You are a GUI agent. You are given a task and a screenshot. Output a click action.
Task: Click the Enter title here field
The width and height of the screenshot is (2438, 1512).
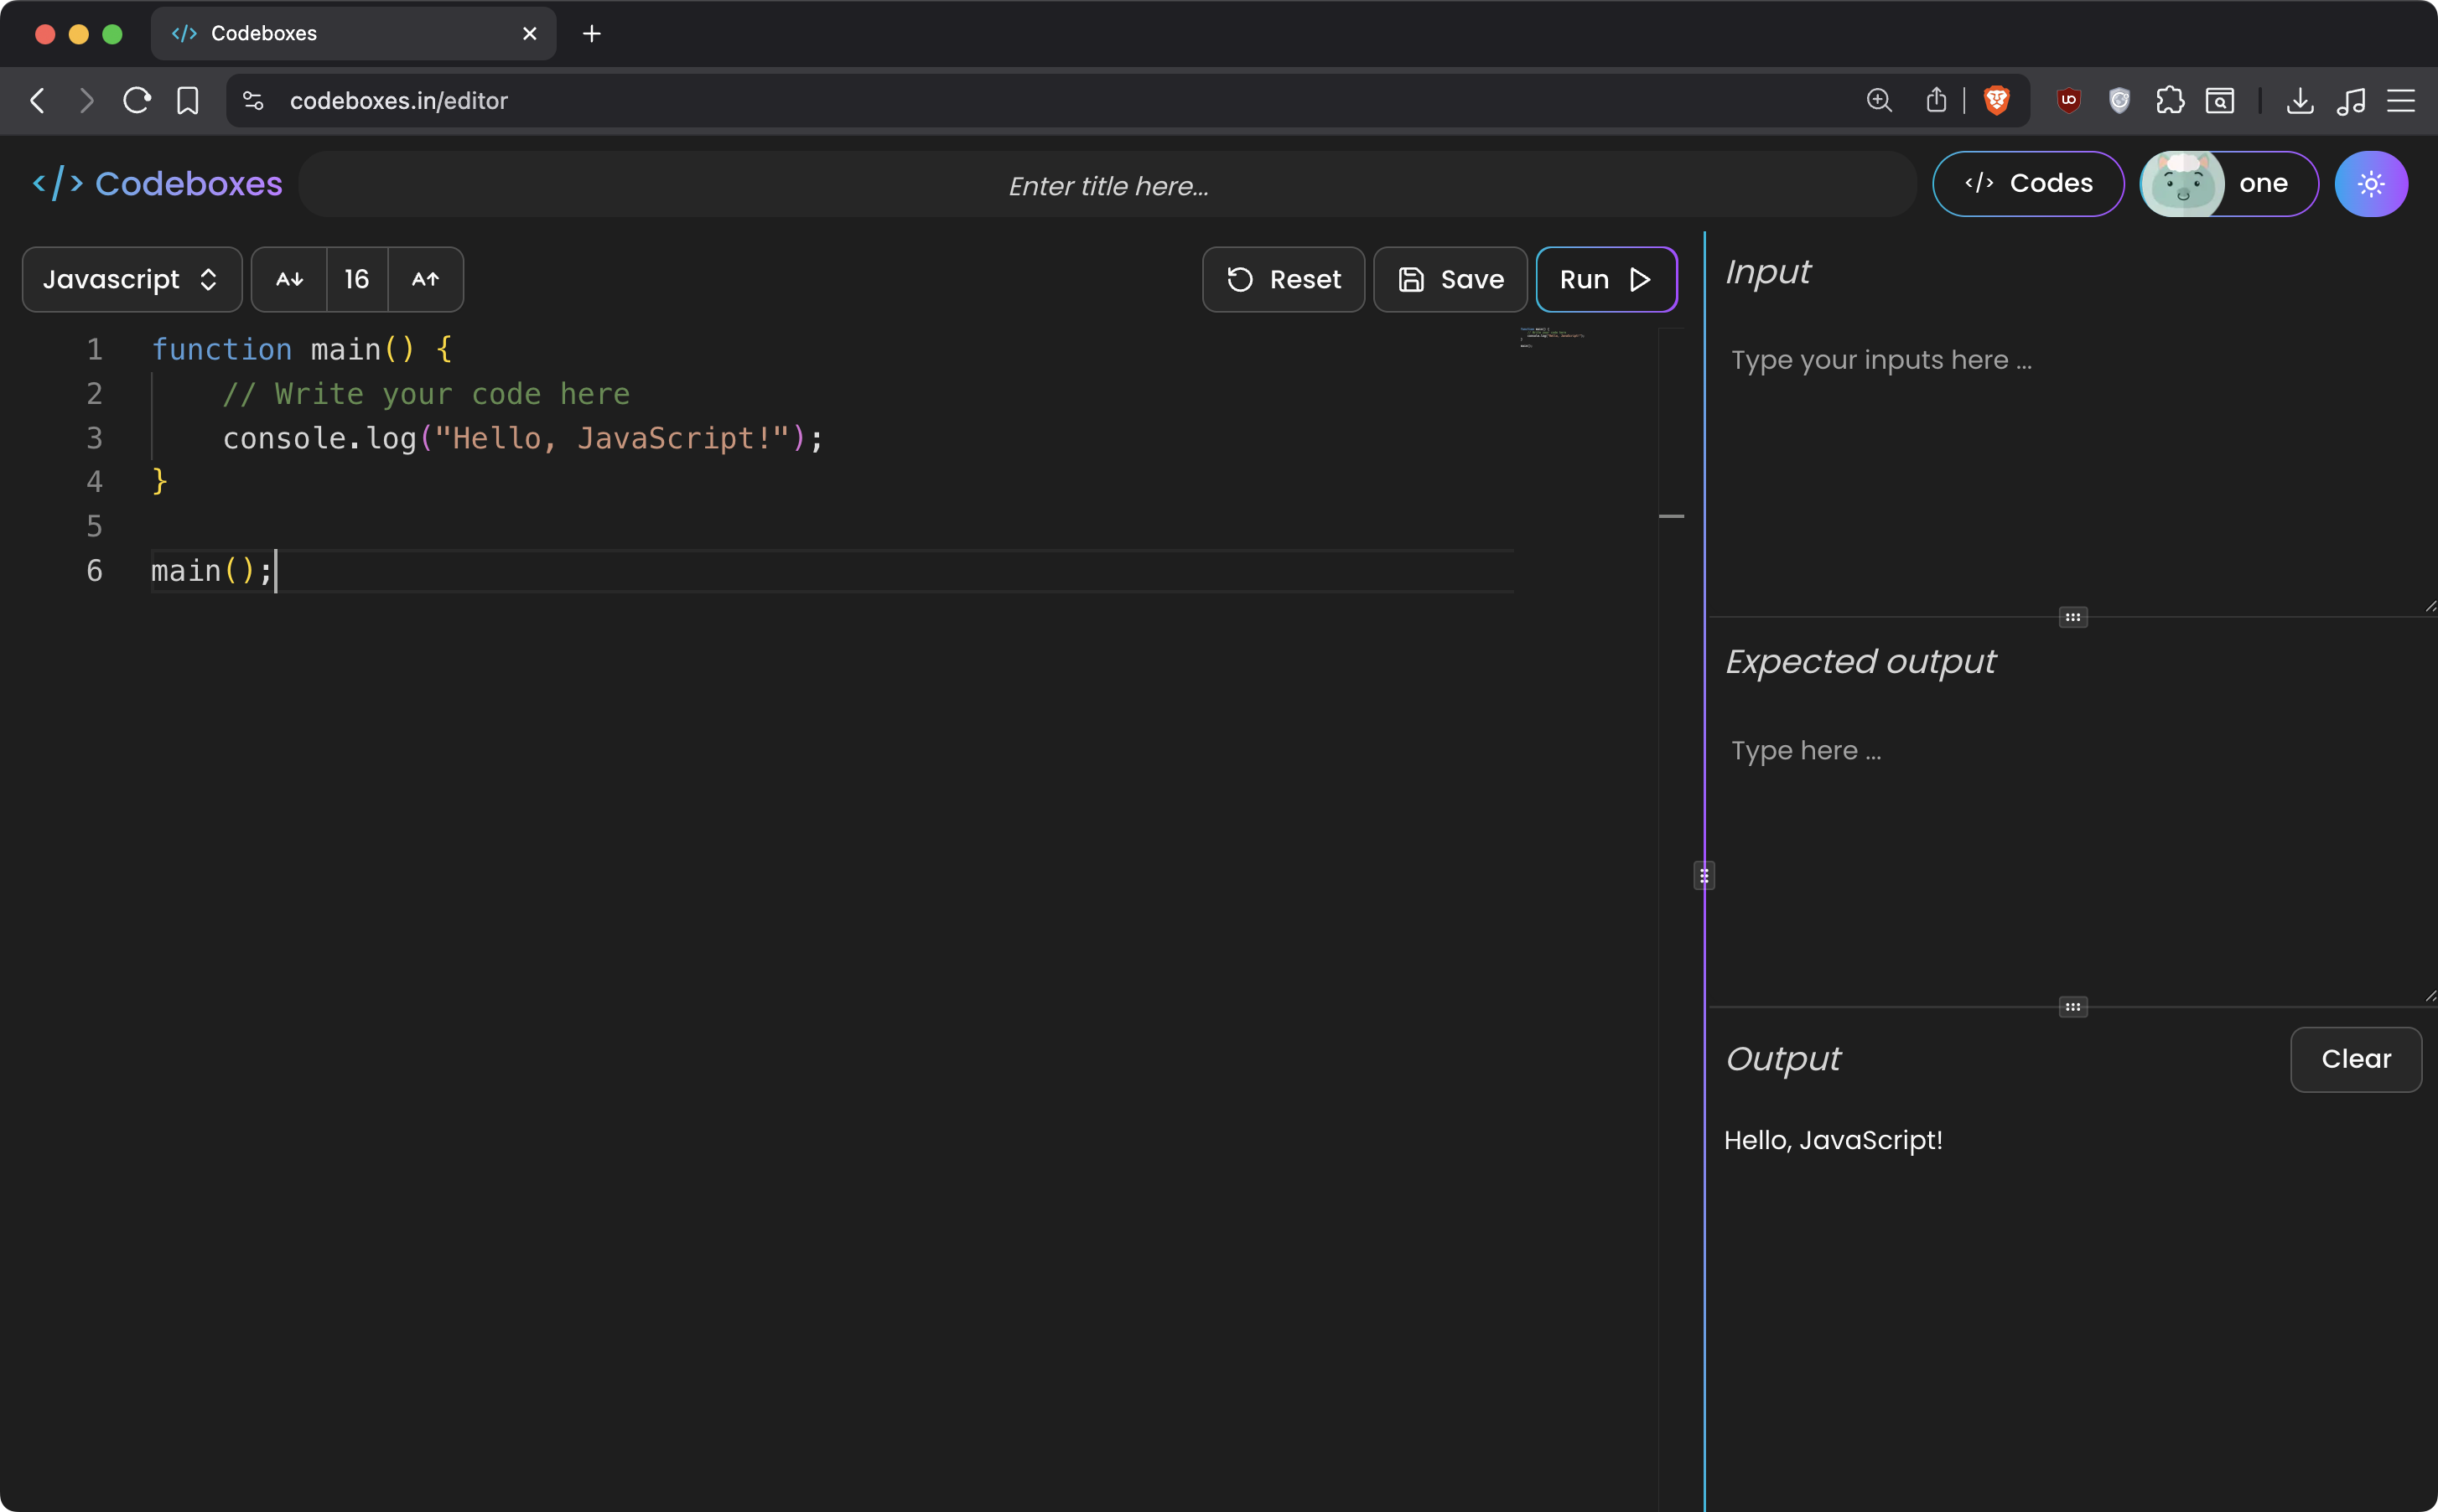[1107, 186]
